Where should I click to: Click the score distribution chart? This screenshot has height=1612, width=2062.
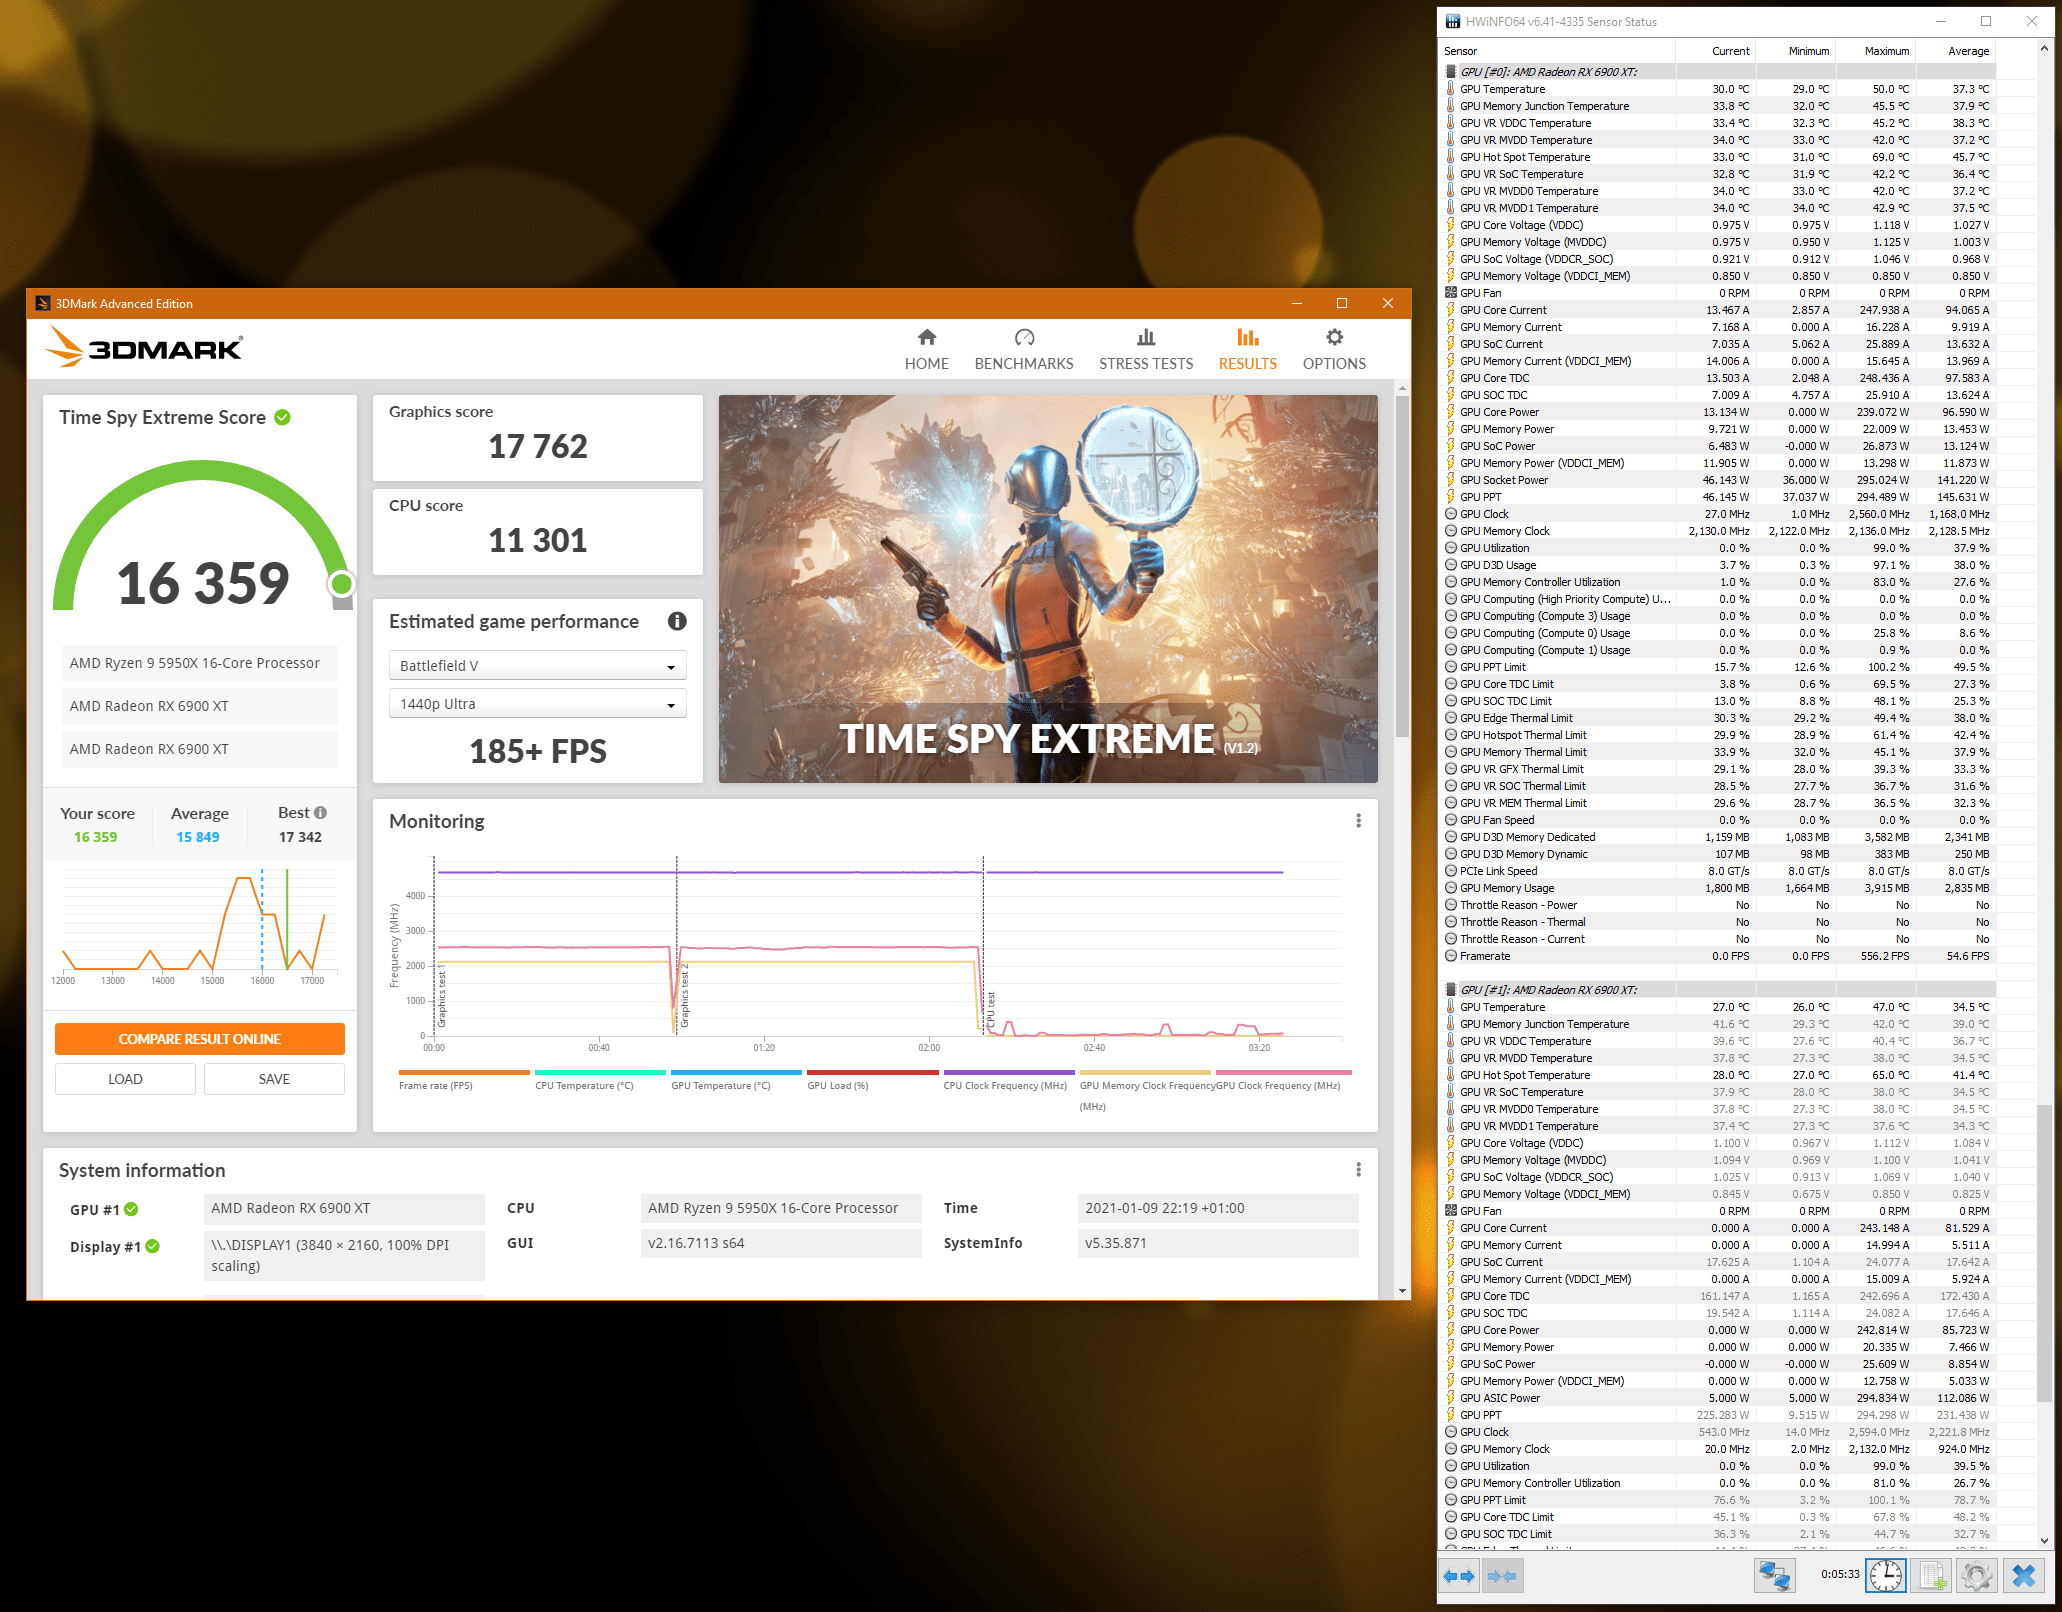[x=199, y=925]
